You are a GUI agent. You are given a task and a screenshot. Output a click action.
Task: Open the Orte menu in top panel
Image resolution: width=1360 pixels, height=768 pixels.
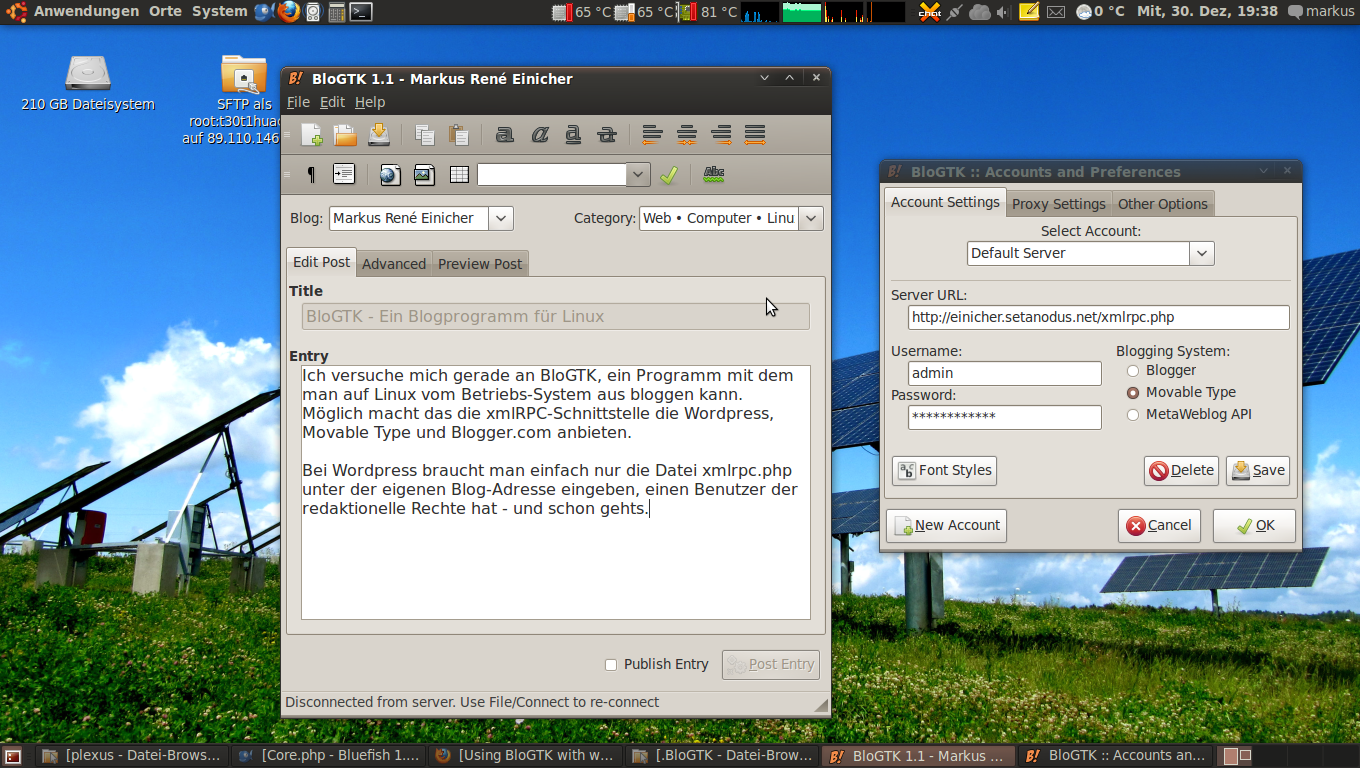click(166, 12)
